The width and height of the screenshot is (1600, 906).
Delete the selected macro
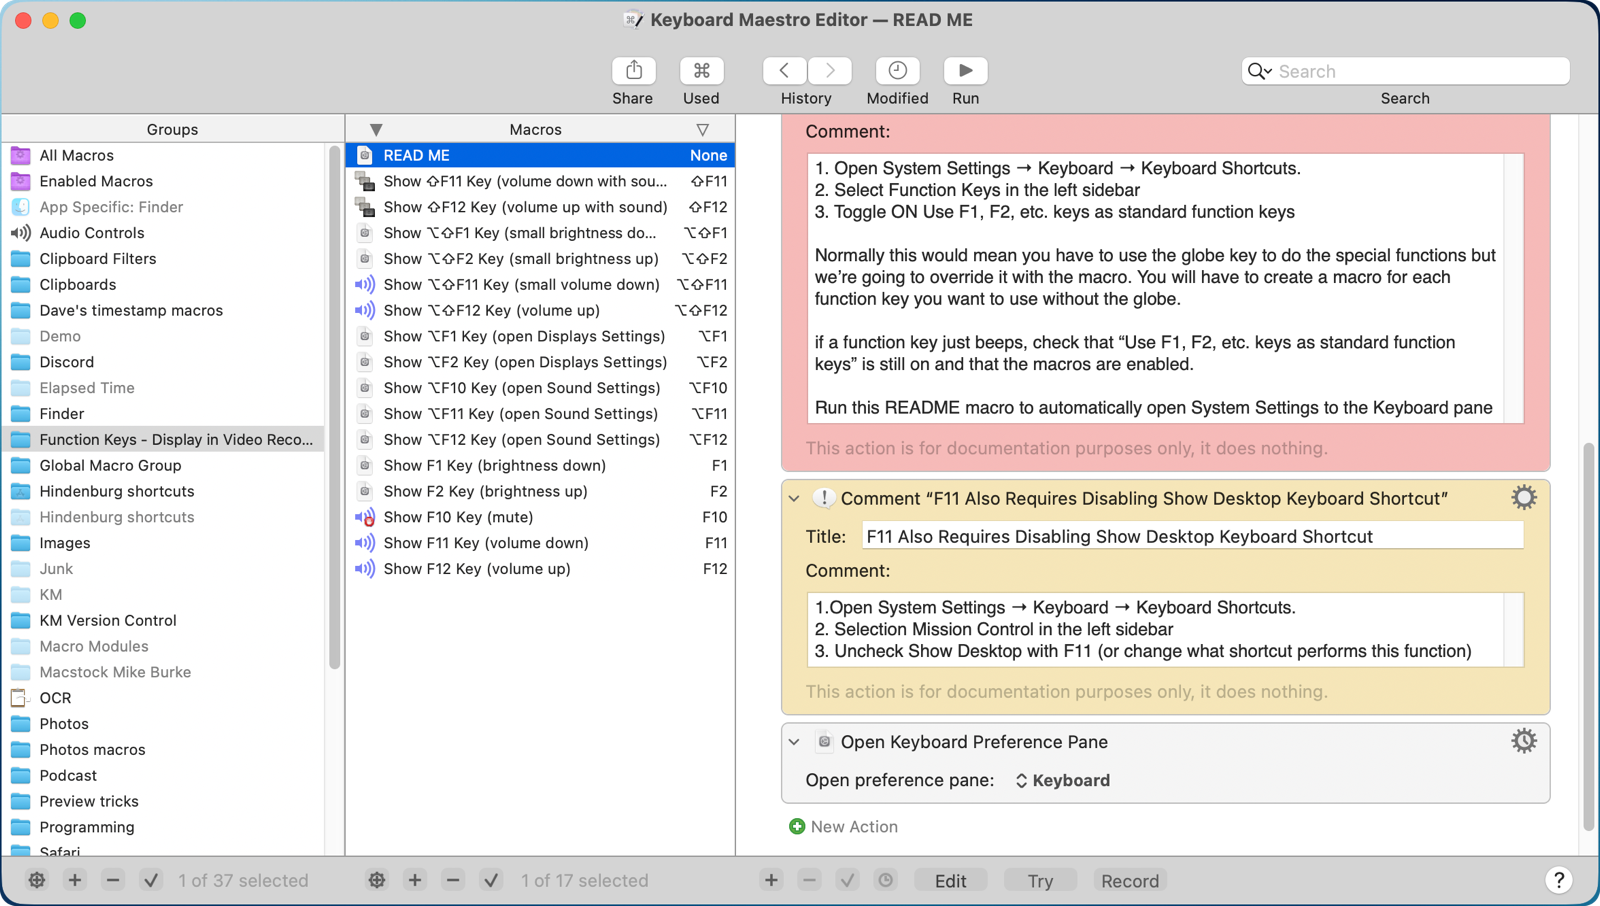click(453, 880)
